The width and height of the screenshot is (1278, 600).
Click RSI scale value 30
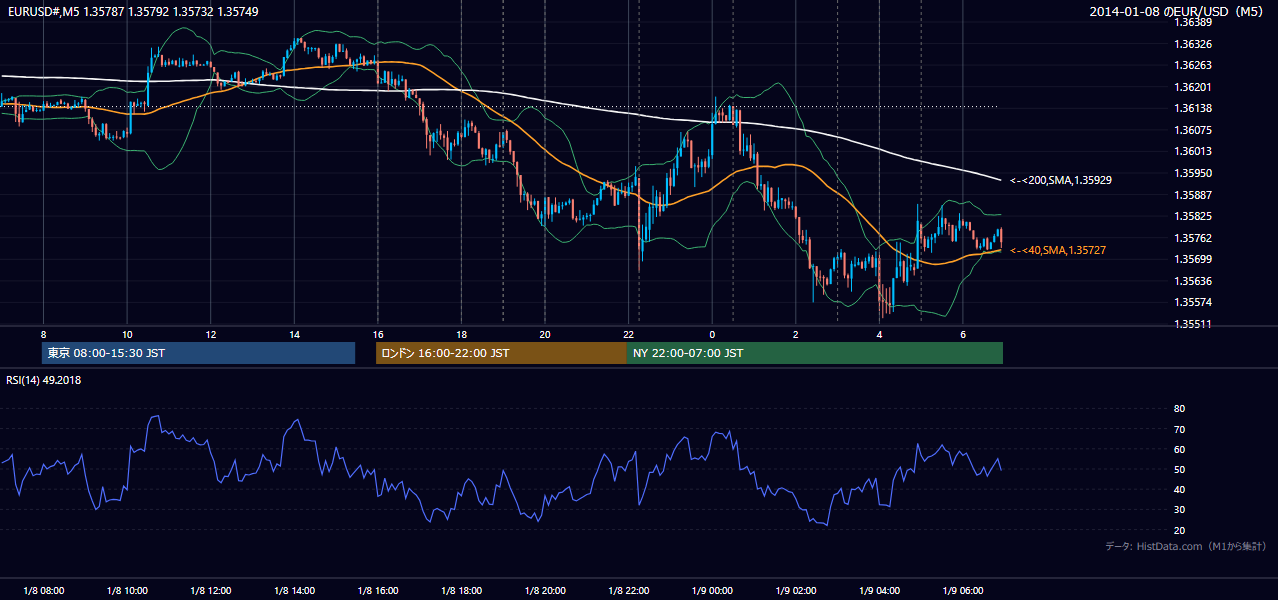pos(1179,510)
